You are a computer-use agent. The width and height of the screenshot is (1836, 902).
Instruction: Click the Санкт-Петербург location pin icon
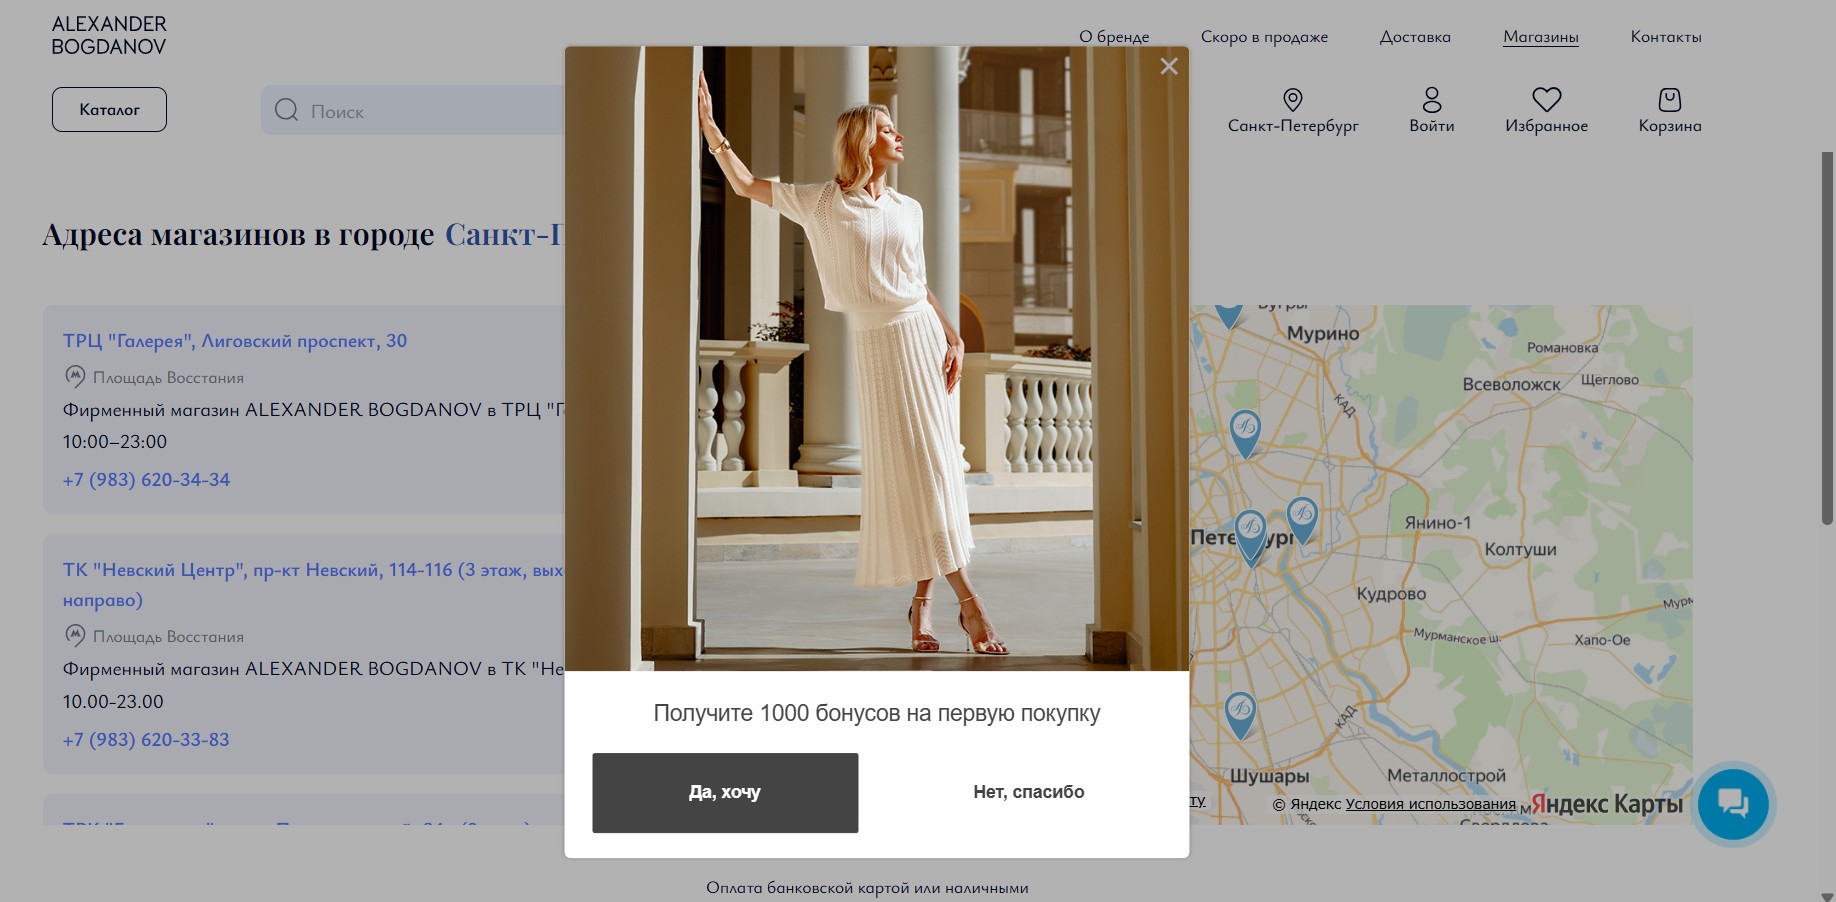(x=1292, y=100)
